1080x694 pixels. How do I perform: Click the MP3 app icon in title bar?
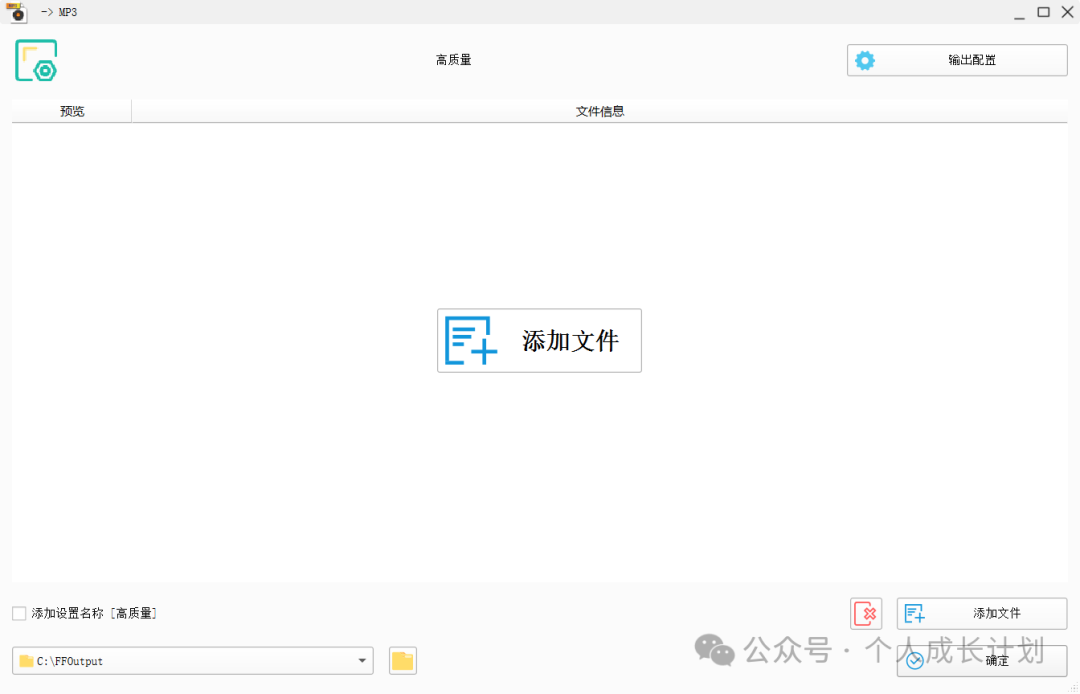(17, 12)
